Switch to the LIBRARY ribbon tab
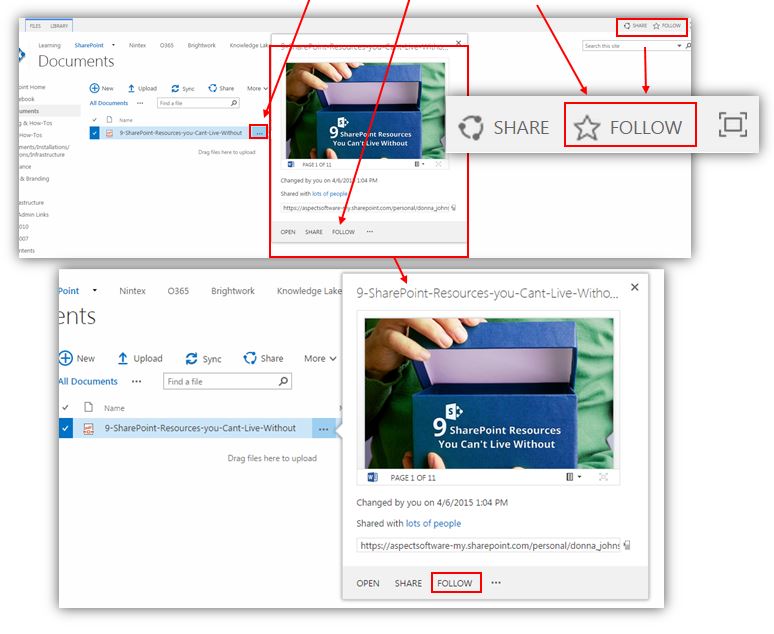Viewport: 774px width, 634px height. tap(59, 26)
